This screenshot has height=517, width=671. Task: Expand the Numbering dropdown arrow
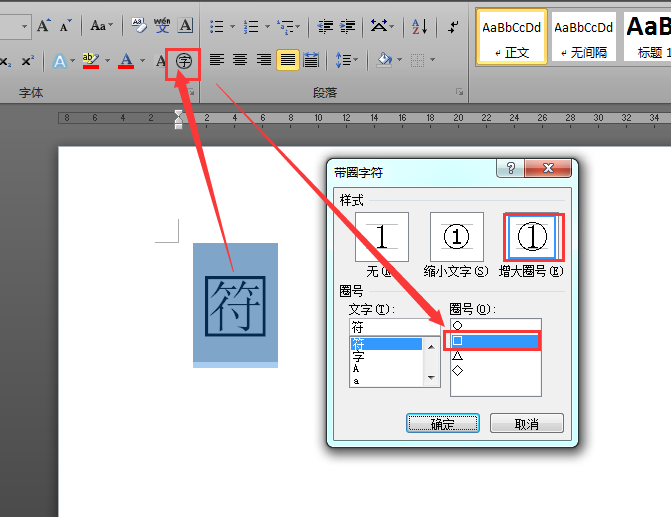tap(267, 27)
